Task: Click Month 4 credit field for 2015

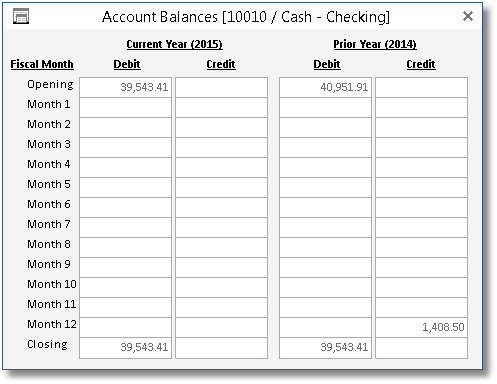Action: pos(222,167)
